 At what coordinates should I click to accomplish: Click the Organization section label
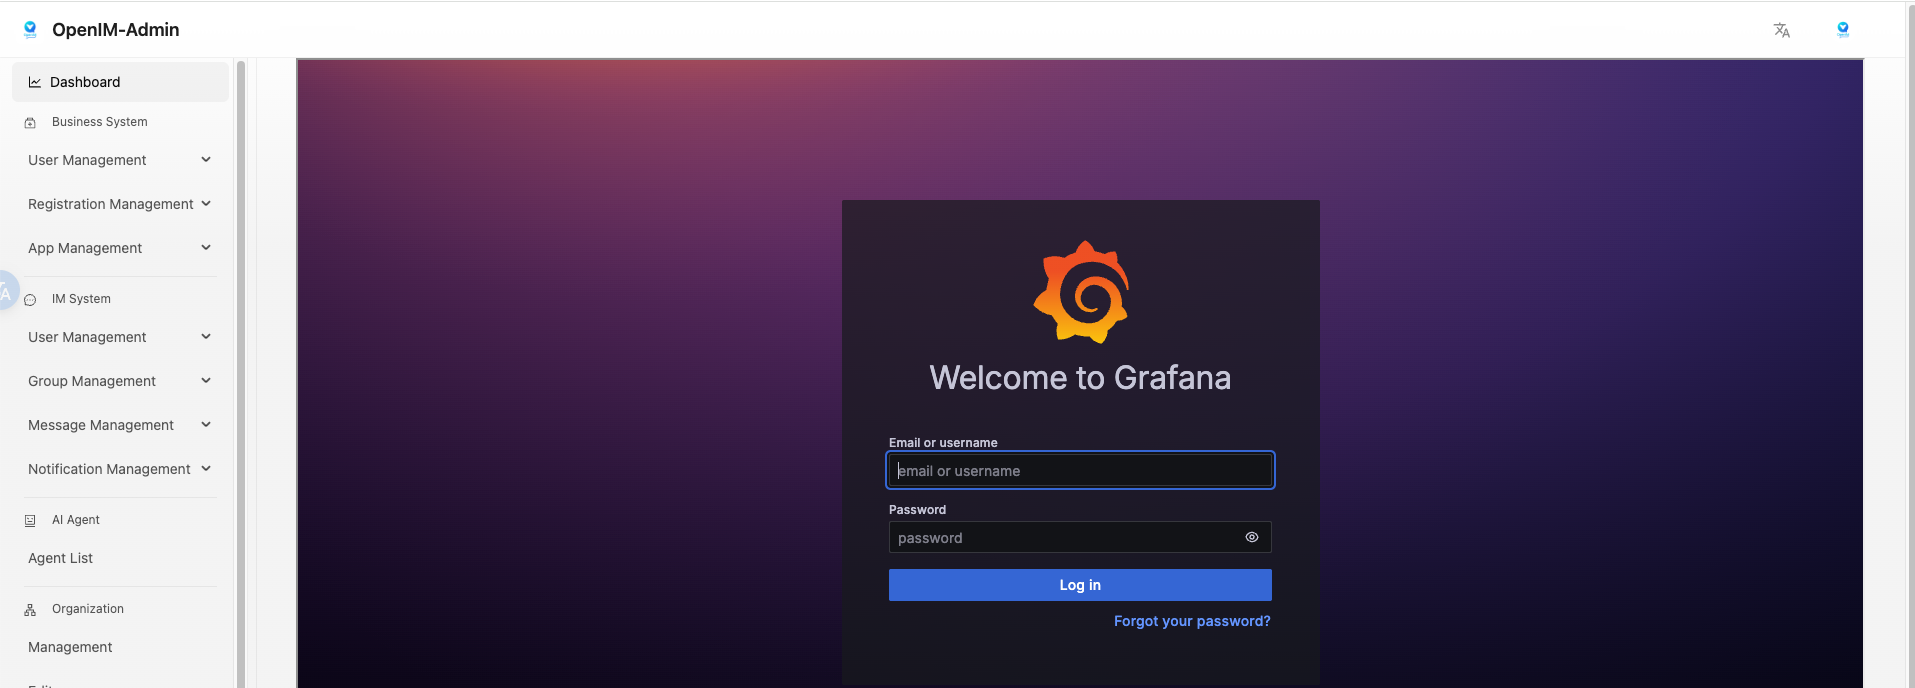[x=88, y=609]
